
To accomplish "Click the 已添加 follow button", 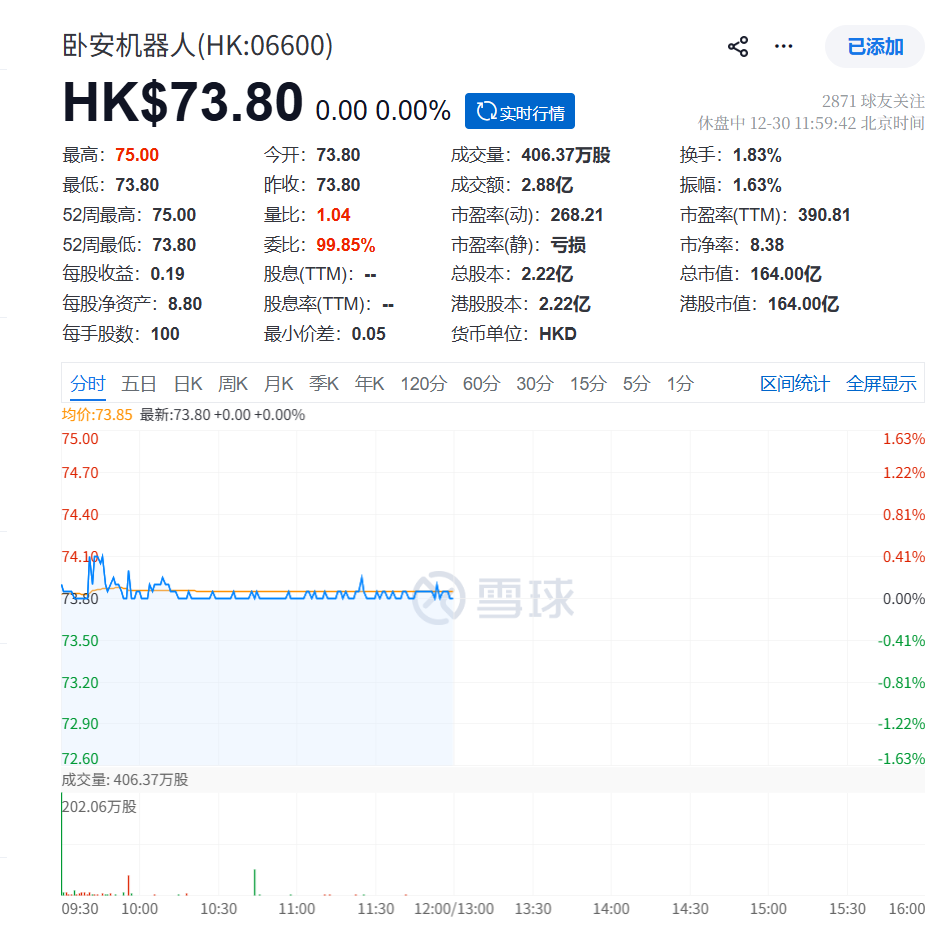I will point(874,47).
